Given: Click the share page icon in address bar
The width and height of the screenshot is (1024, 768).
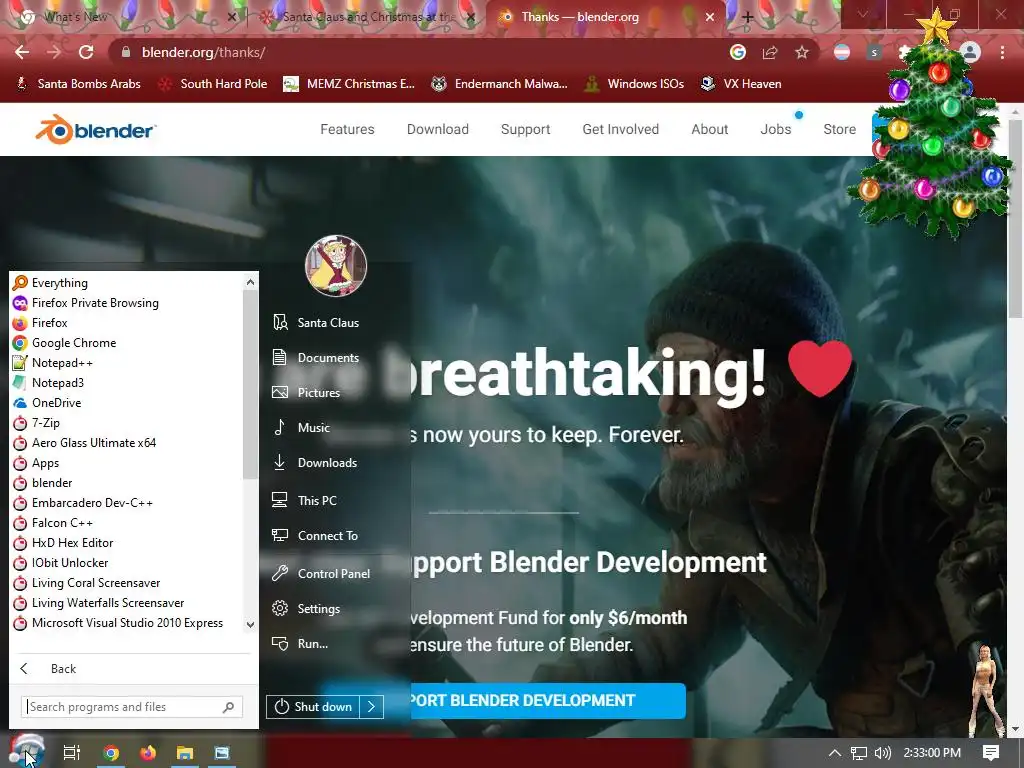Looking at the screenshot, I should click(x=770, y=52).
